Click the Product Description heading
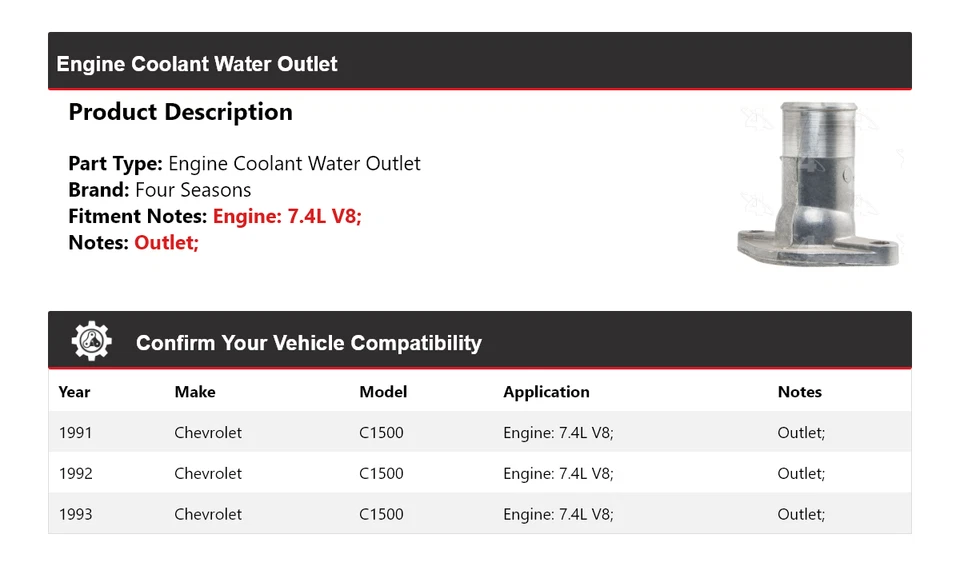Viewport: 960px width, 566px height. (x=180, y=112)
